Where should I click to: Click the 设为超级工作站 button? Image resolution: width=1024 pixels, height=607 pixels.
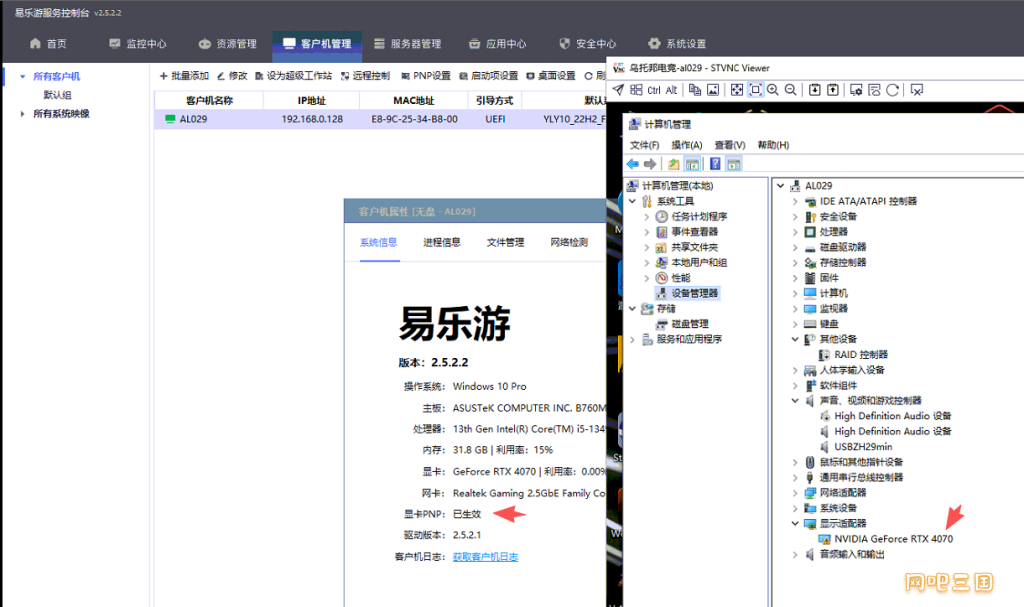tap(293, 76)
